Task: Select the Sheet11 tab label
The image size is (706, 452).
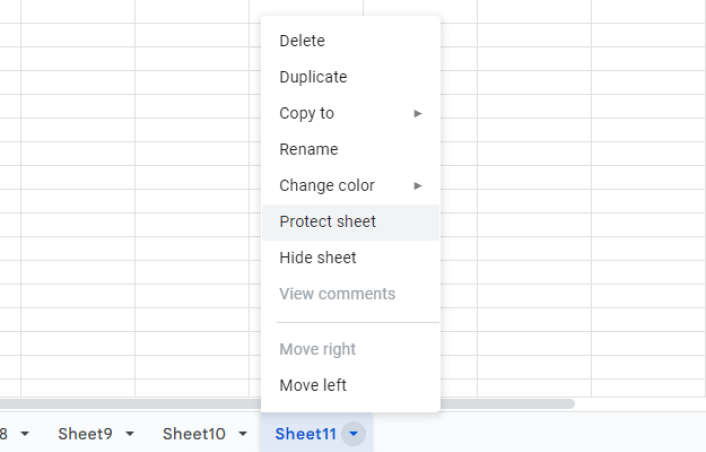Action: (x=306, y=434)
